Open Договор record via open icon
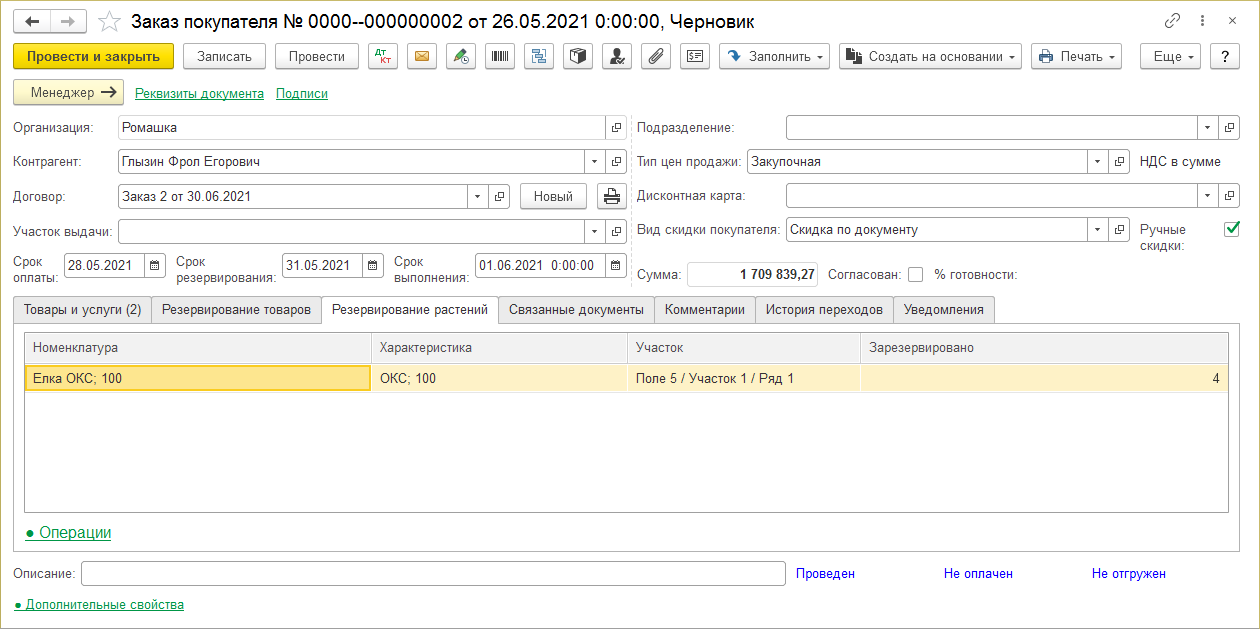 500,197
